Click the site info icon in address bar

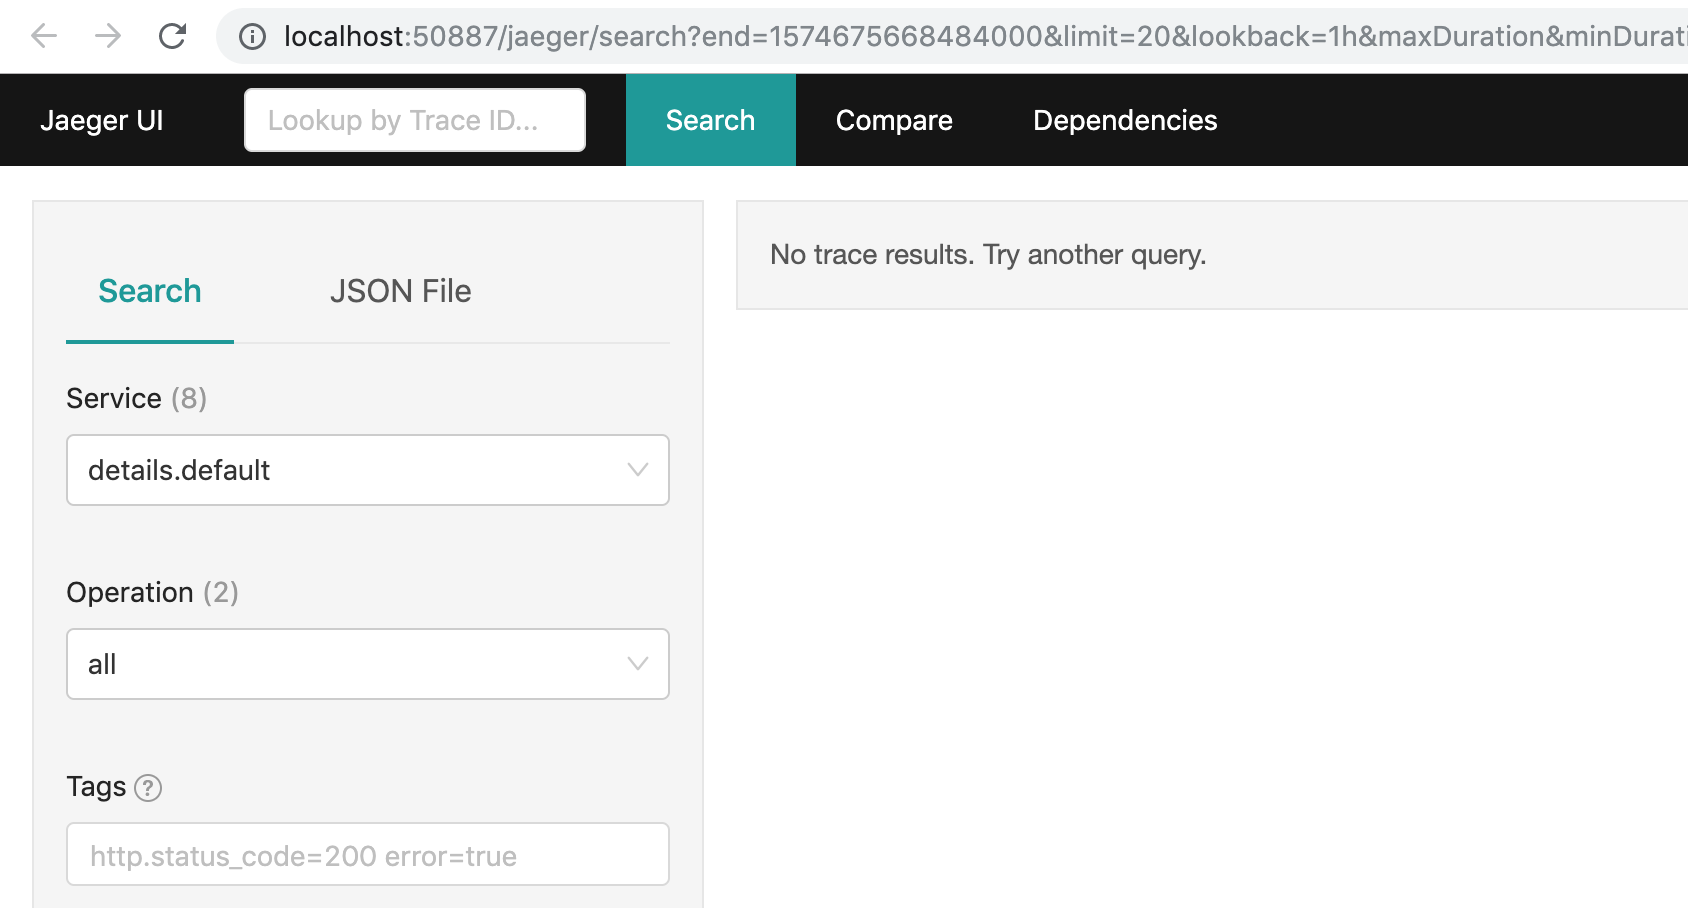[x=252, y=37]
